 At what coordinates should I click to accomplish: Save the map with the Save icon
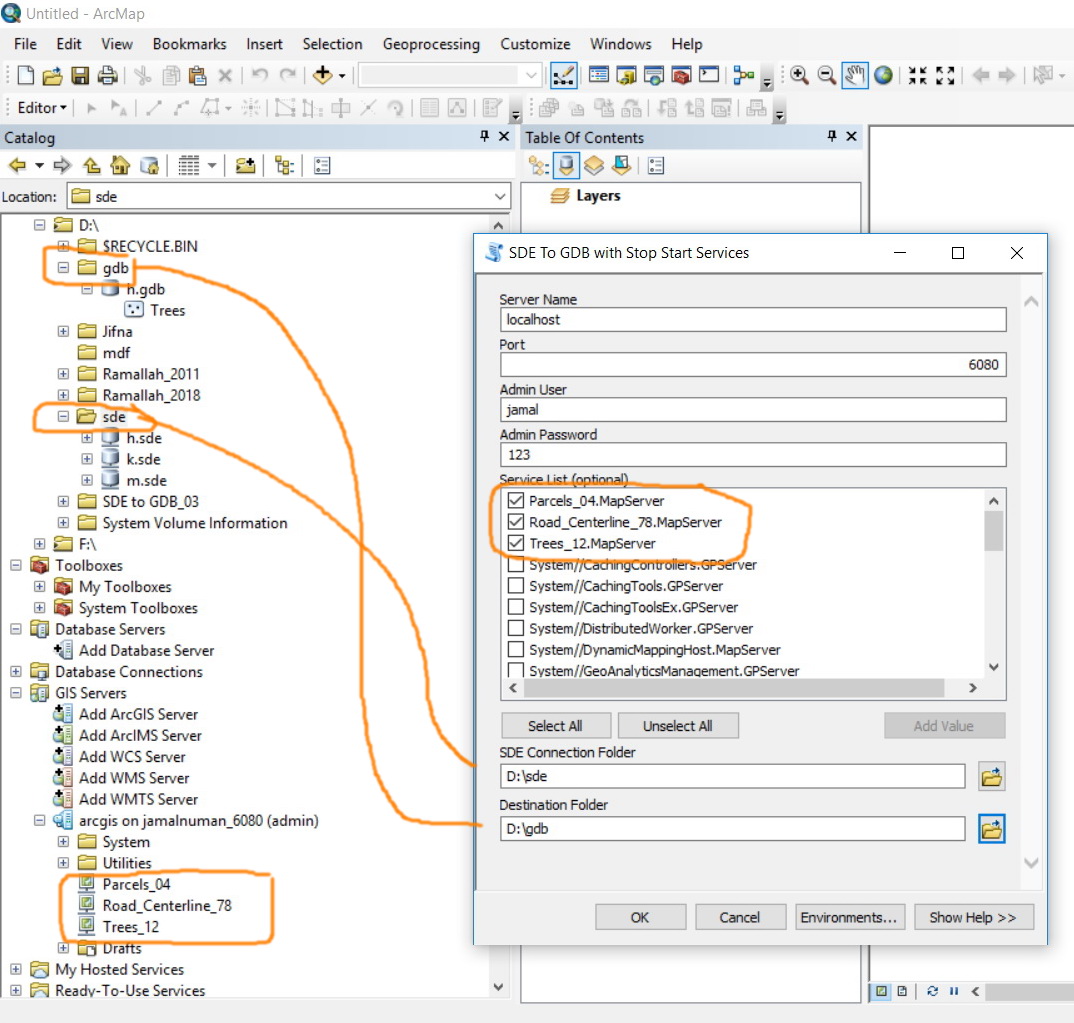coord(80,75)
